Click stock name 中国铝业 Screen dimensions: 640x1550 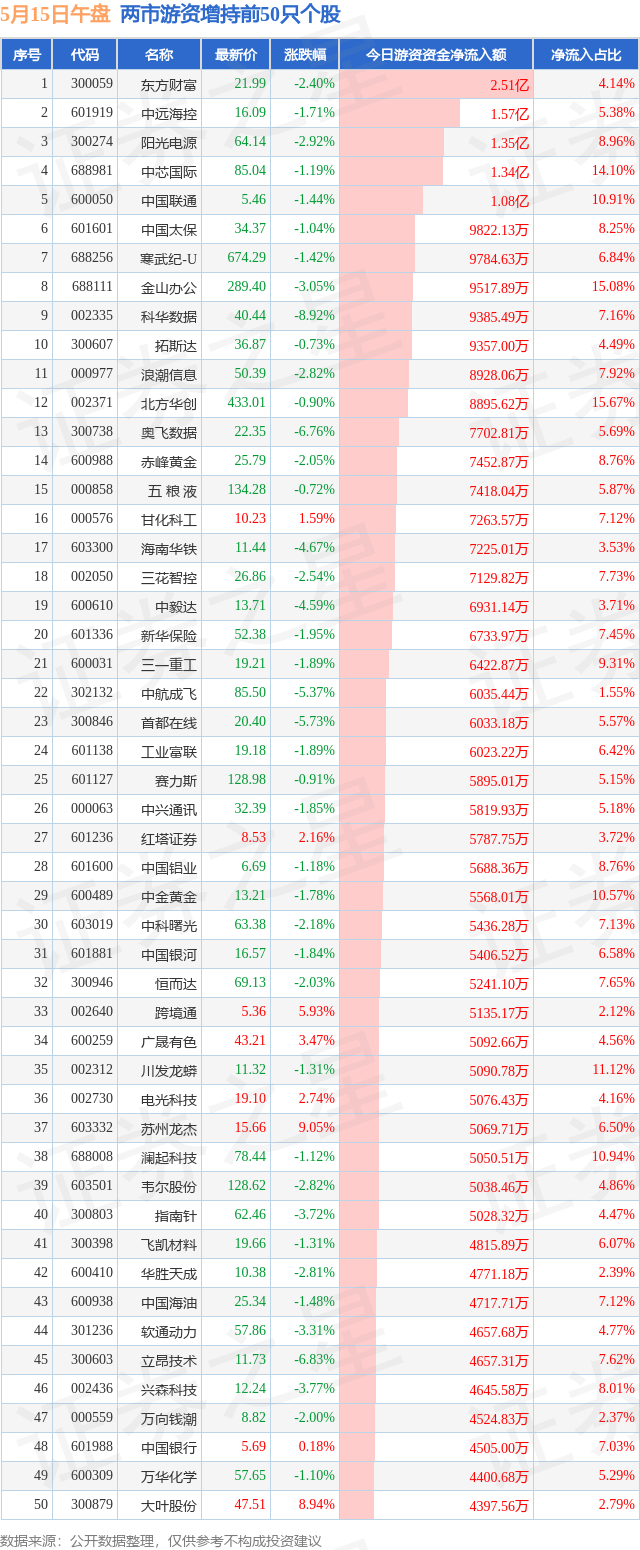coord(169,868)
